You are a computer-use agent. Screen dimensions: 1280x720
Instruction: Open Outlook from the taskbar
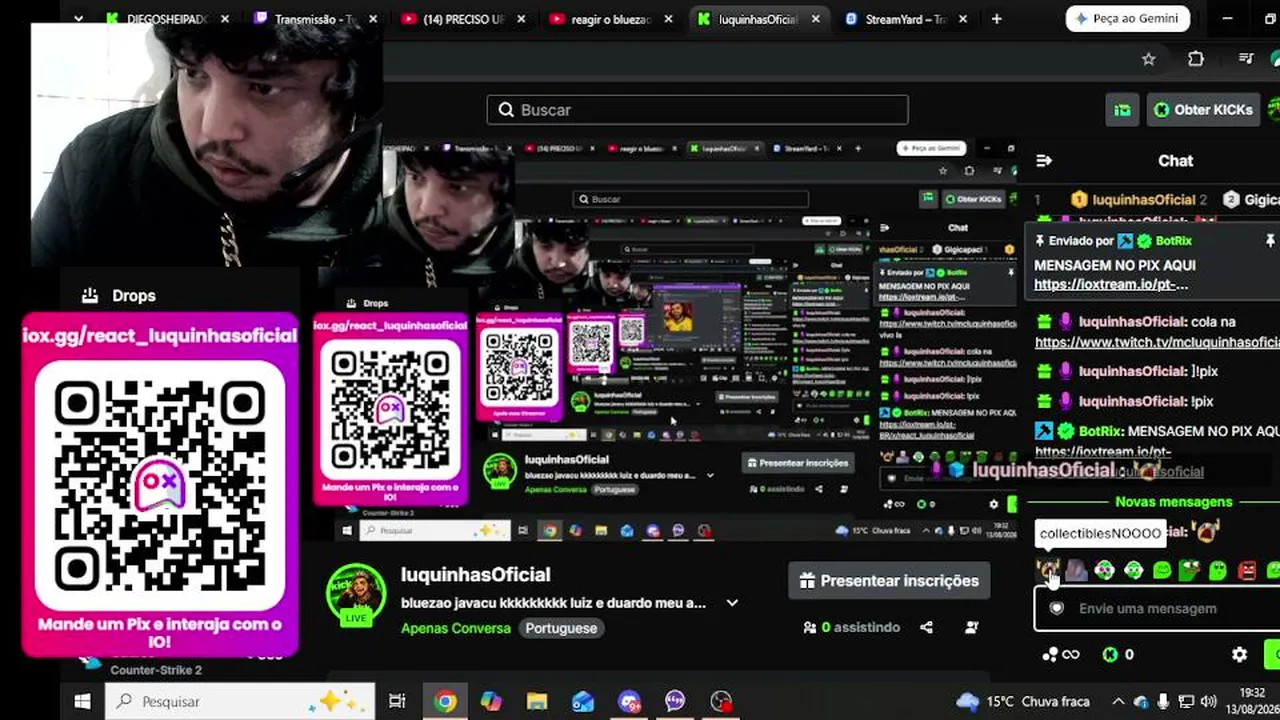583,702
